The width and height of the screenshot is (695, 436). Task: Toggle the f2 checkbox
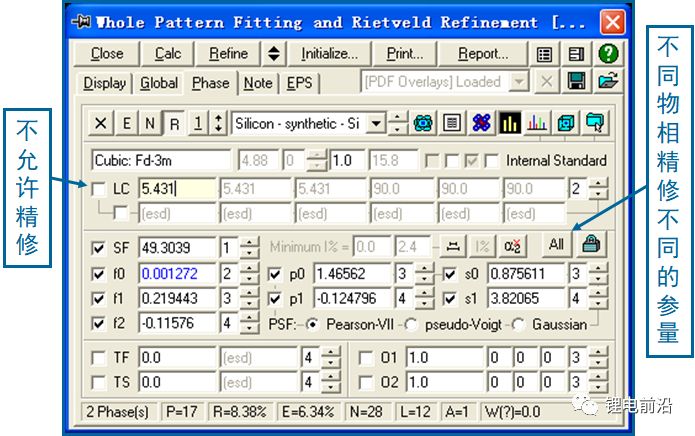98,323
